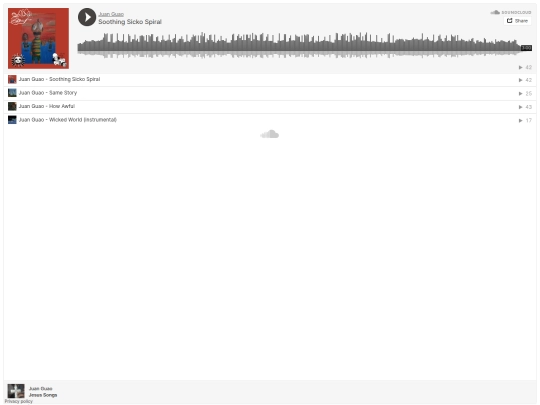Select Wicked World (Instrumental) track

270,120
